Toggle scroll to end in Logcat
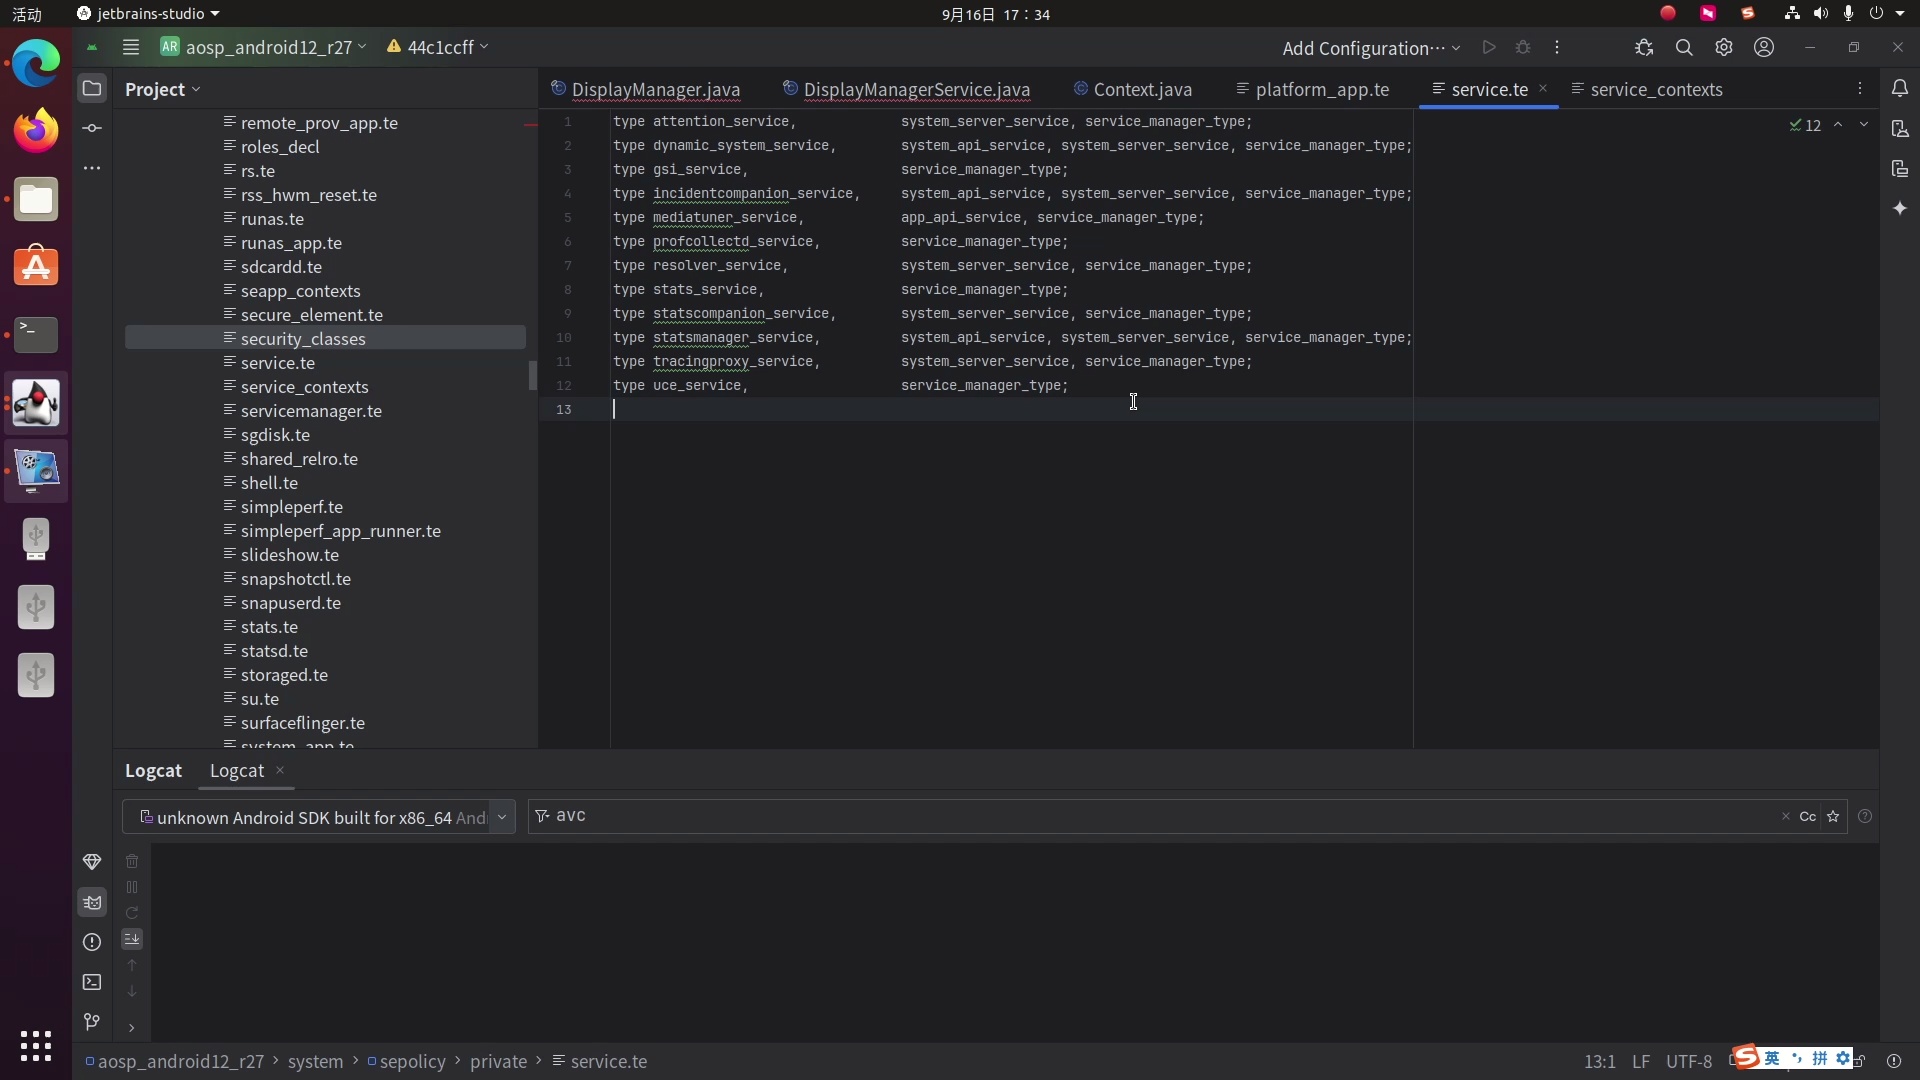The width and height of the screenshot is (1920, 1080). coord(132,938)
